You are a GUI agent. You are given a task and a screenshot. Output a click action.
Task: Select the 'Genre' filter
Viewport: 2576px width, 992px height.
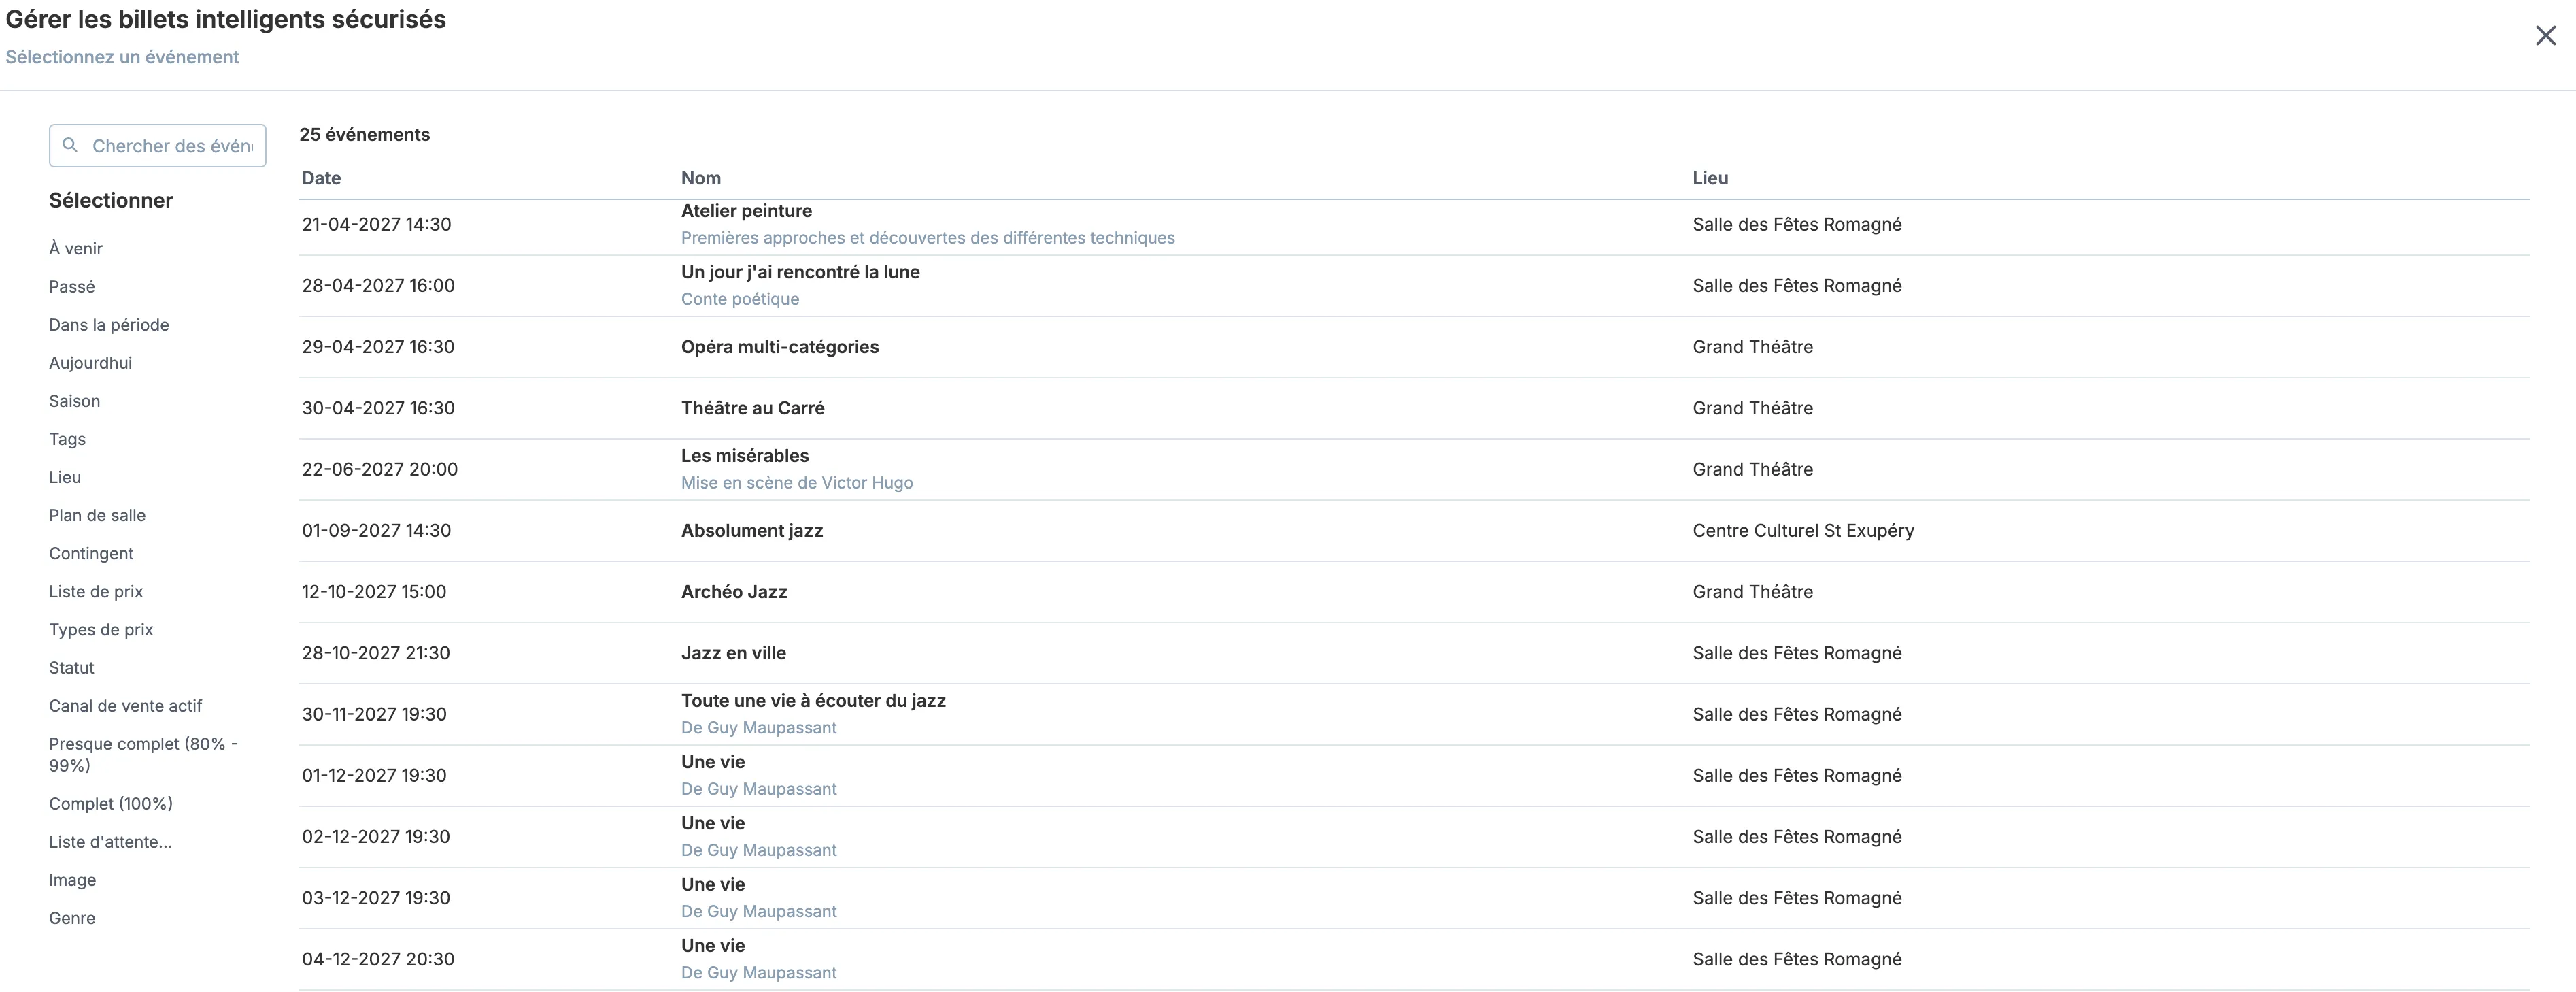pos(72,917)
